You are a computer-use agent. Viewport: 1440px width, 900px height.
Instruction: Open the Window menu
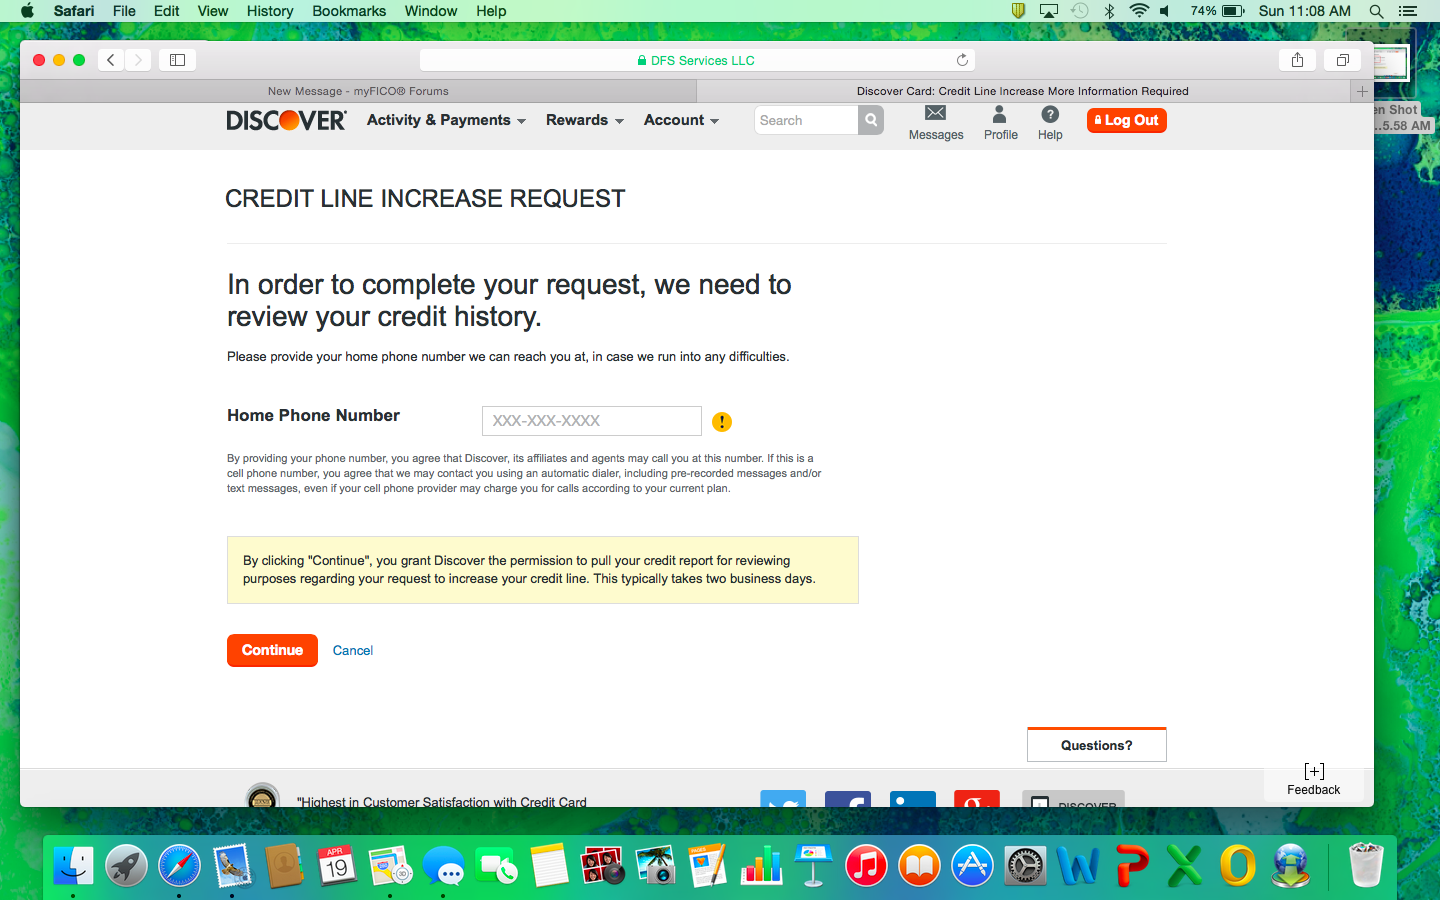(431, 11)
